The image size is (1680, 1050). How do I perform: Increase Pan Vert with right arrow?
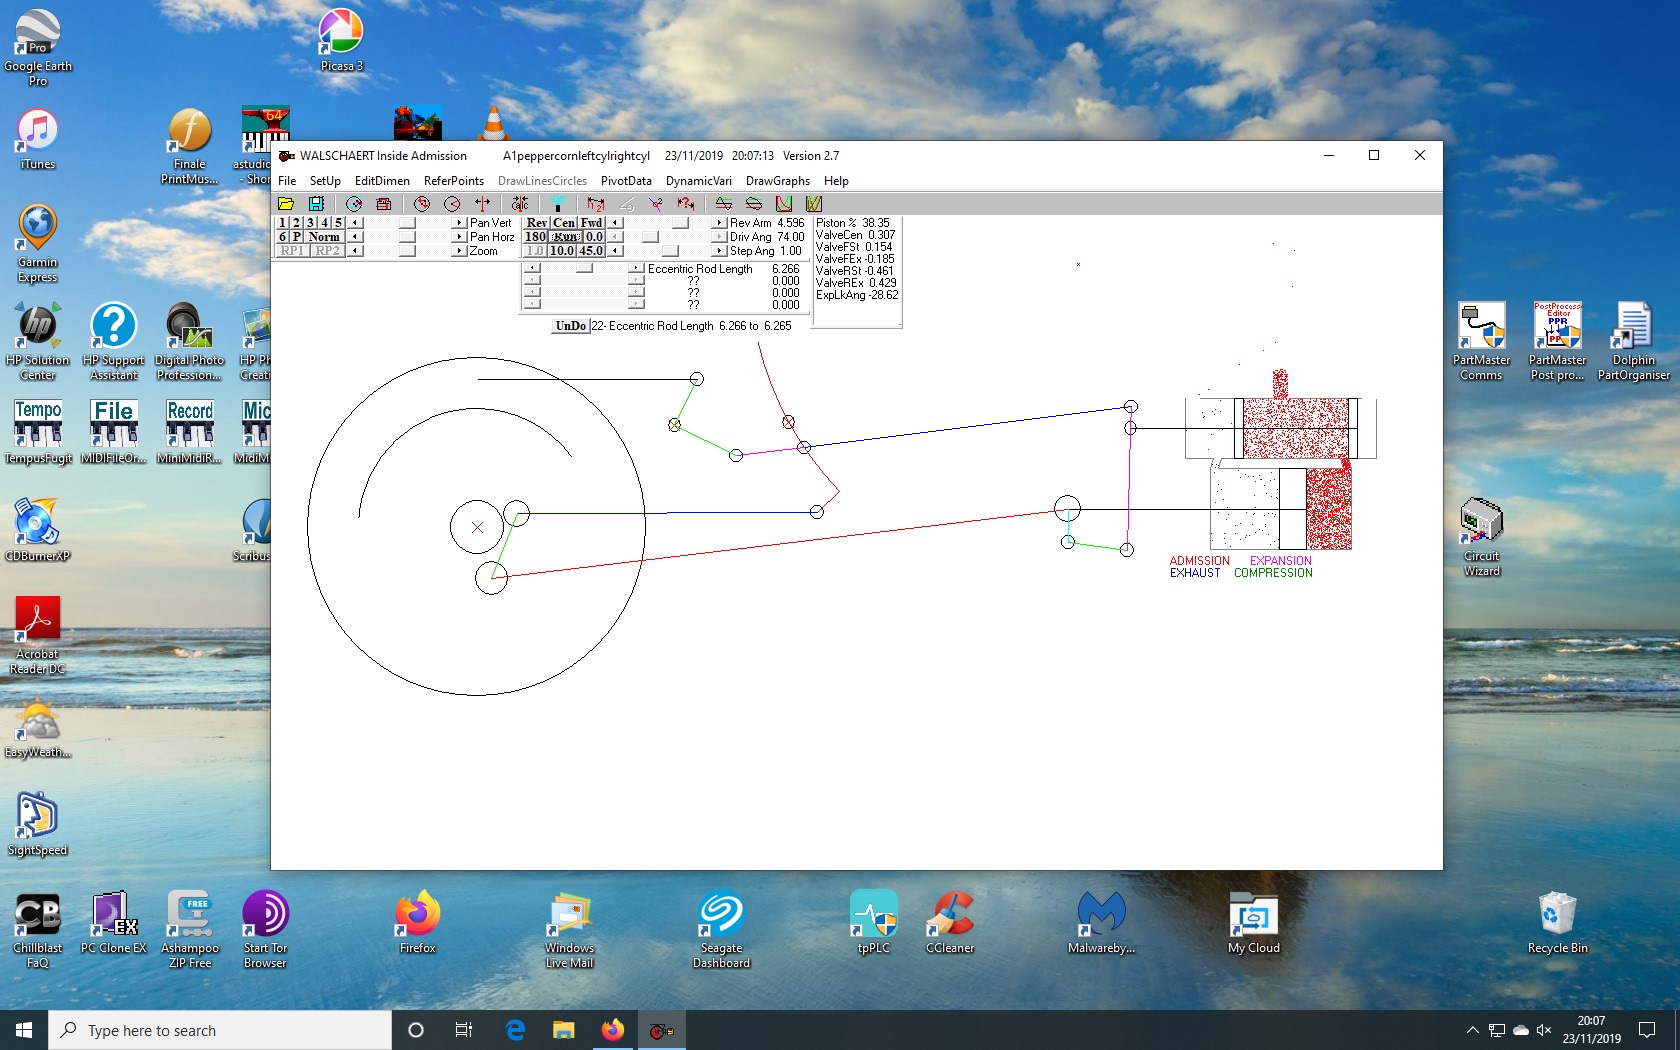point(459,223)
